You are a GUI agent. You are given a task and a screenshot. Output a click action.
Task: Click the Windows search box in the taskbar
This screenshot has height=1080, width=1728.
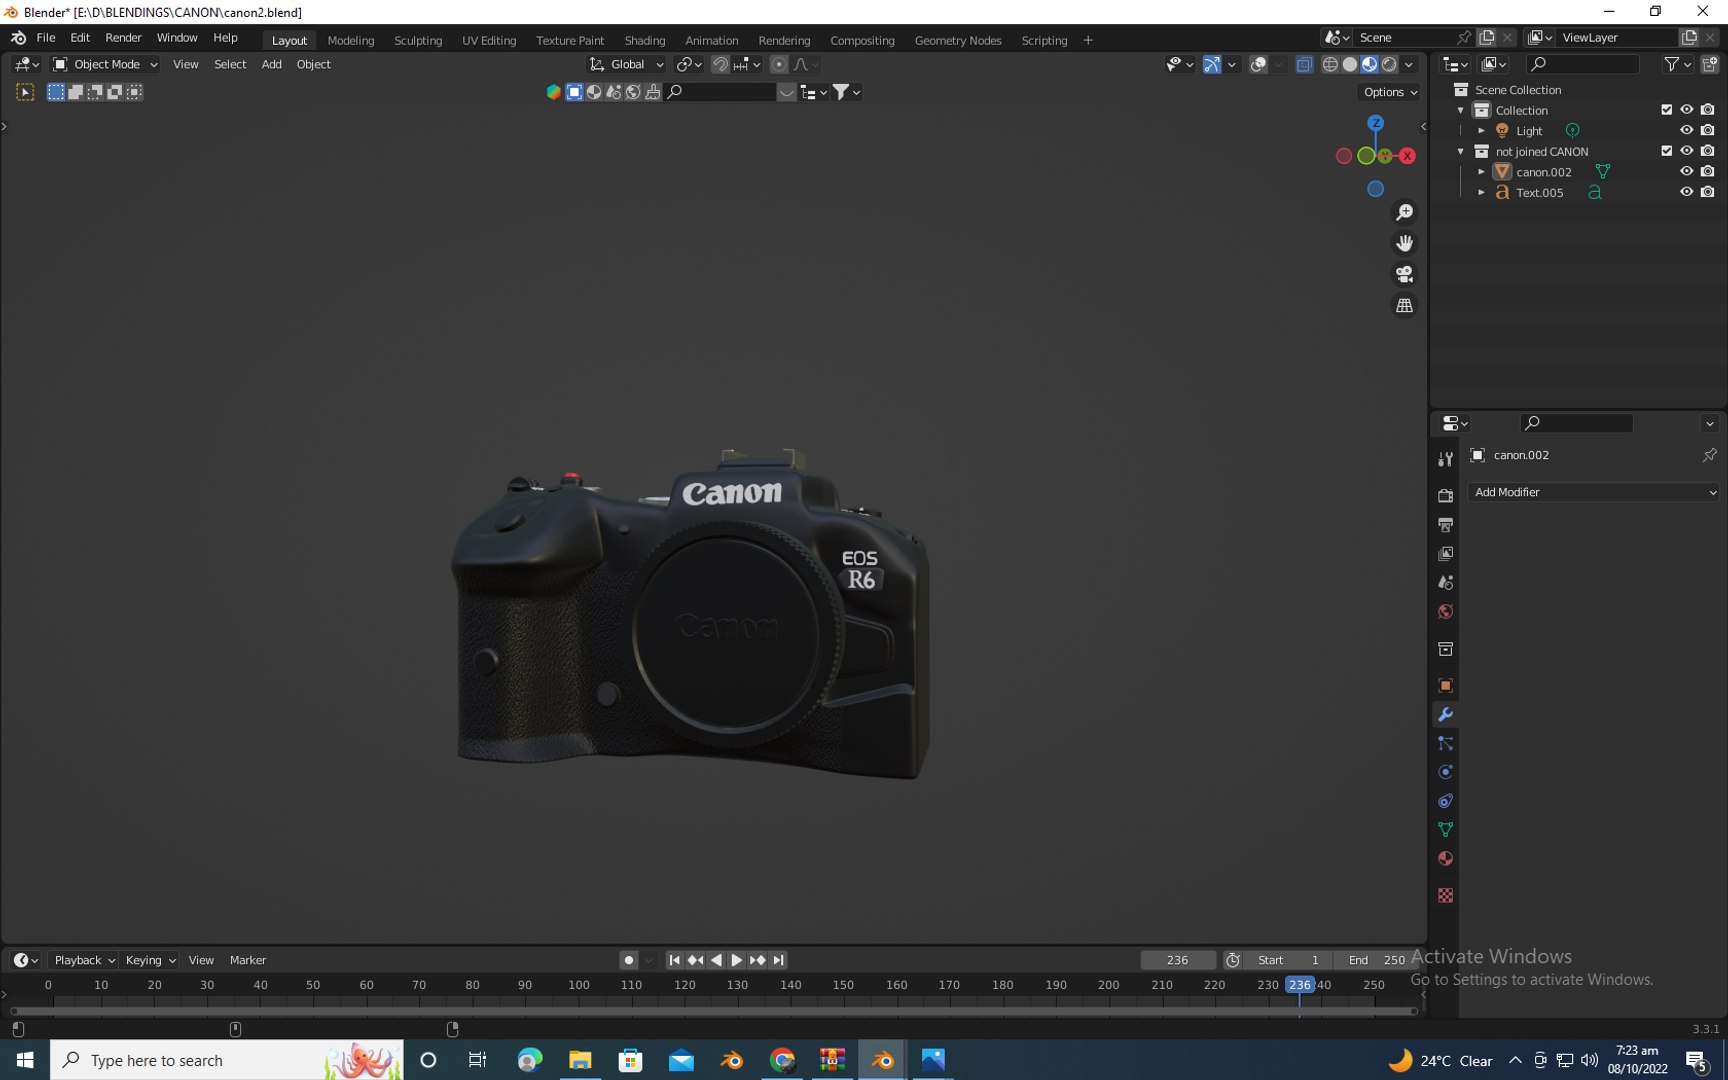pos(226,1060)
